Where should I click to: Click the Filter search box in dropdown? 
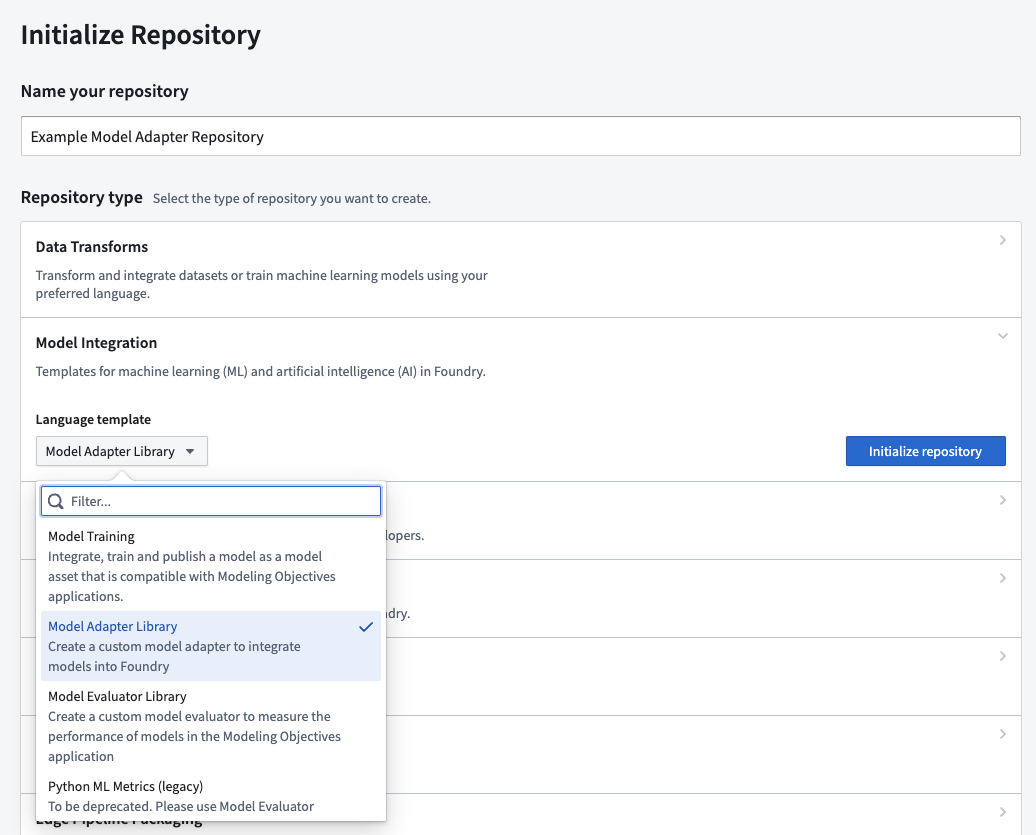(x=211, y=501)
